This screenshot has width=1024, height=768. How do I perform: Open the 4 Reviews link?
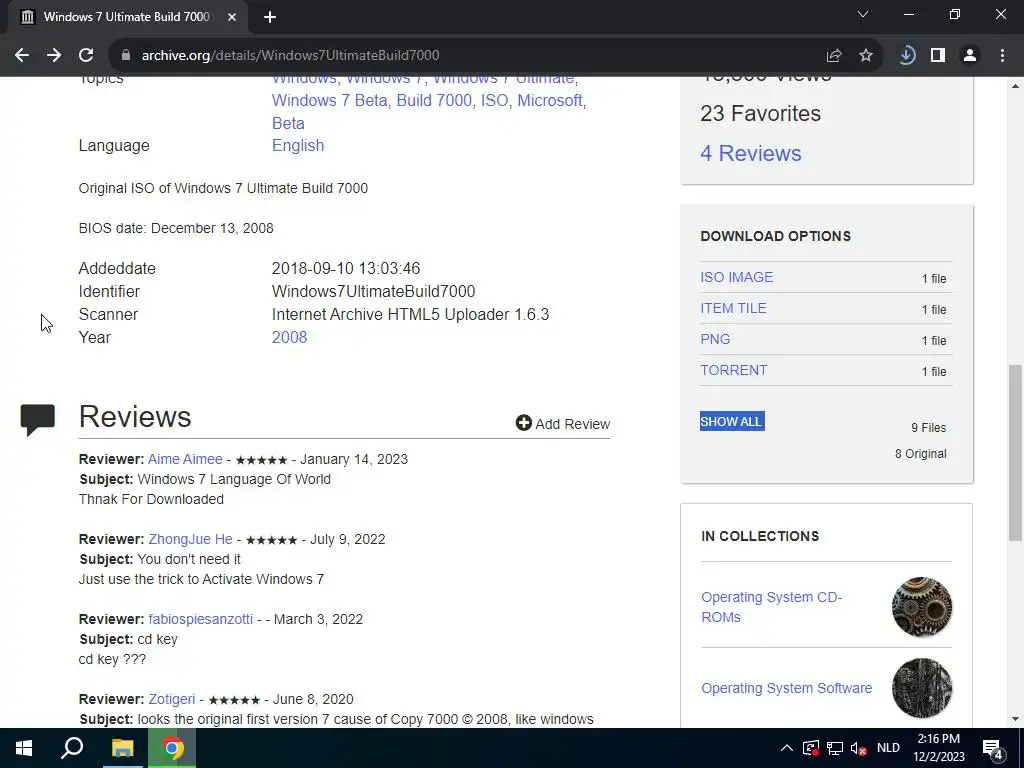click(750, 153)
